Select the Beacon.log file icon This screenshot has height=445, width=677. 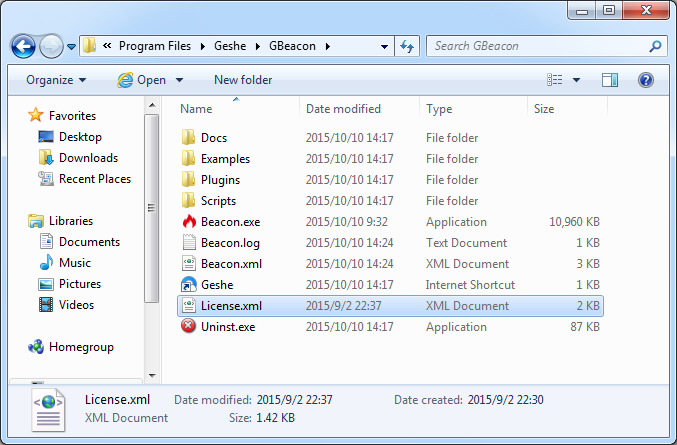[x=189, y=242]
